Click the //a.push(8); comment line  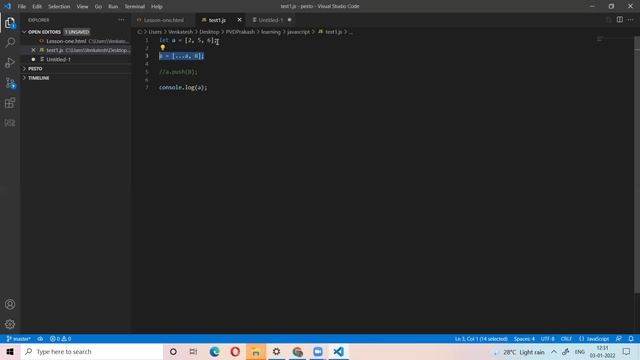(178, 72)
